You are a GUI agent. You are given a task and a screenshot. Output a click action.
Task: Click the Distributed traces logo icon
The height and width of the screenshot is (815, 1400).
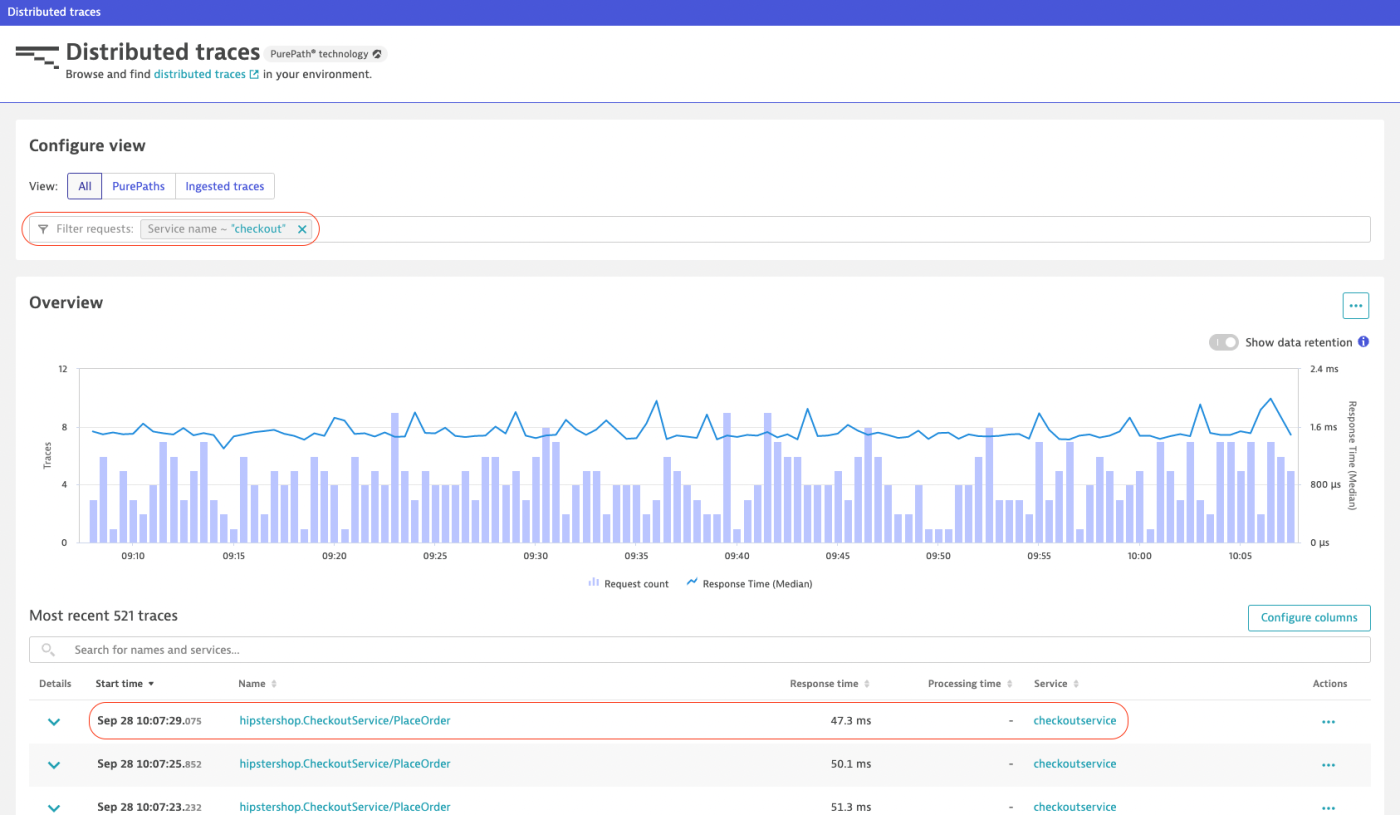tap(36, 58)
